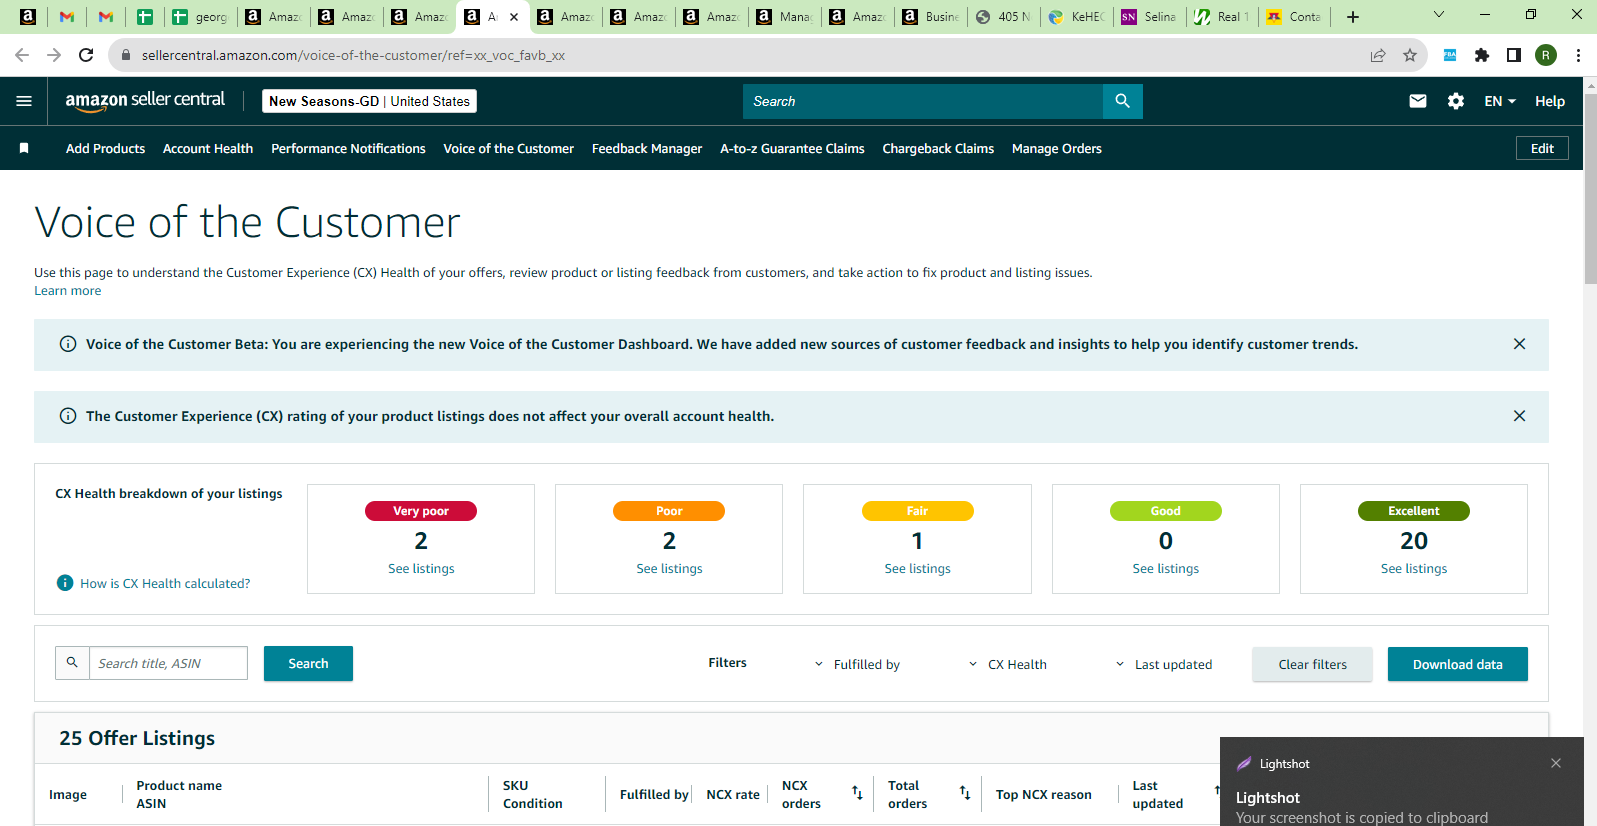The width and height of the screenshot is (1597, 826).
Task: Open How is CX Health calculated link
Action: pos(165,583)
